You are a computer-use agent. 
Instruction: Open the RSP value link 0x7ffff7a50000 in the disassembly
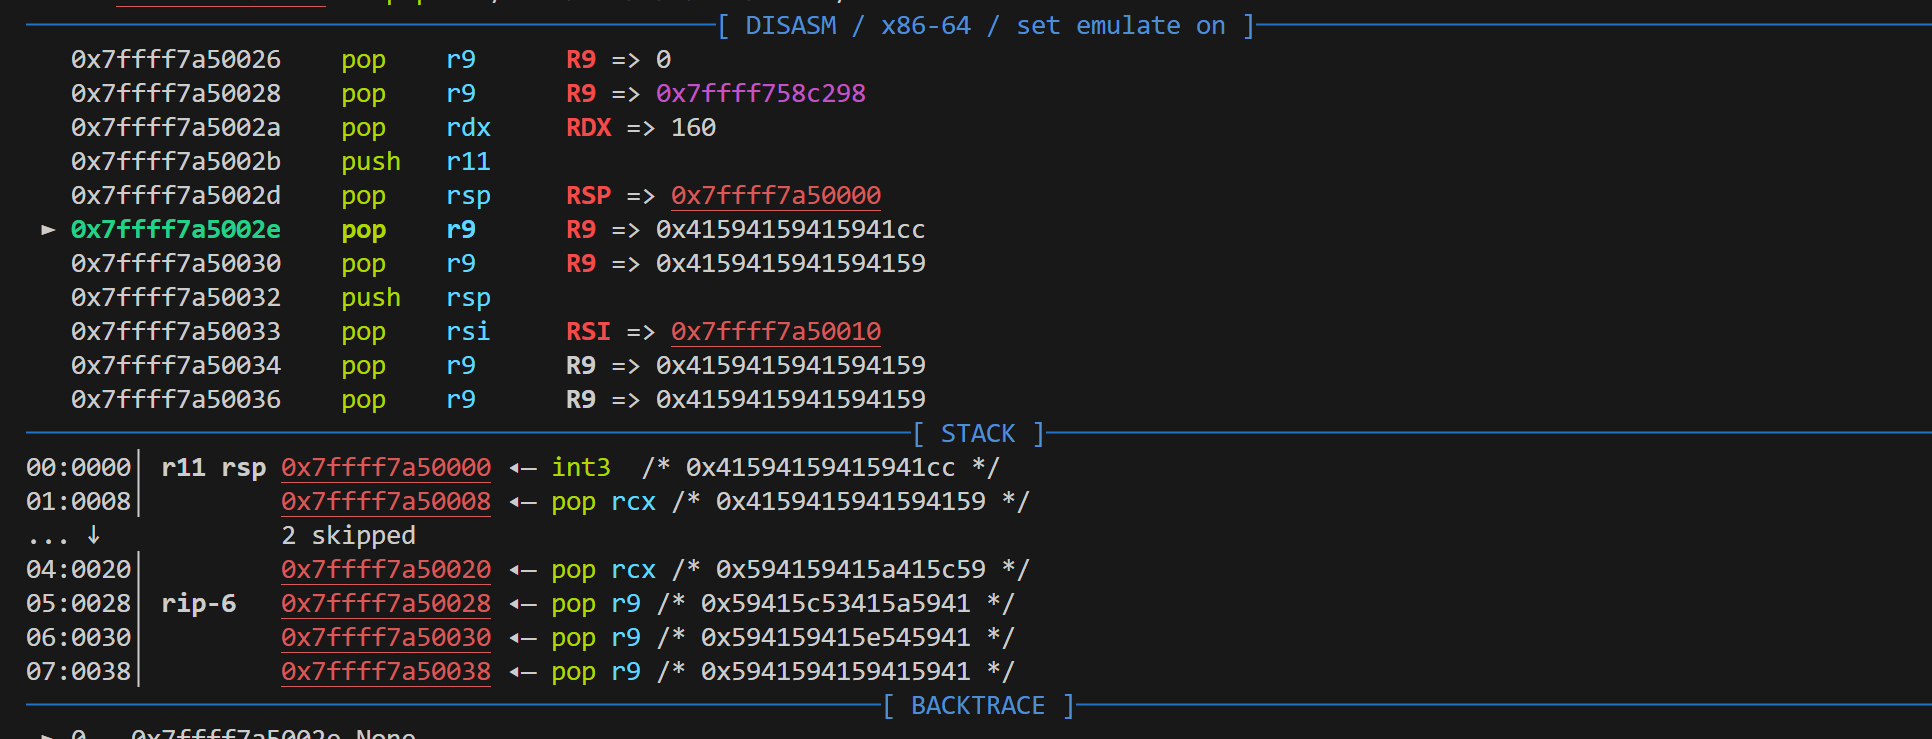point(775,196)
